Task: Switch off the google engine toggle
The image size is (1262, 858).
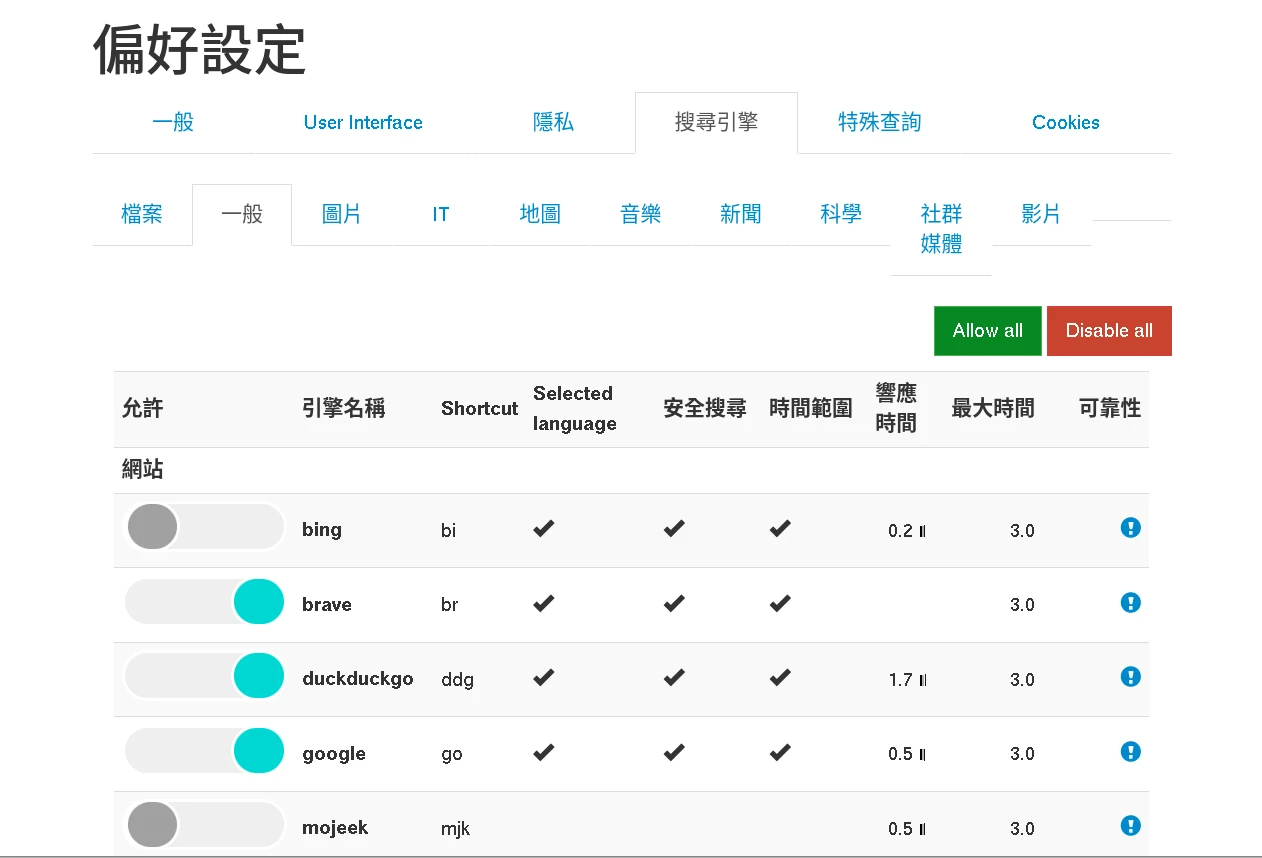Action: [x=205, y=751]
